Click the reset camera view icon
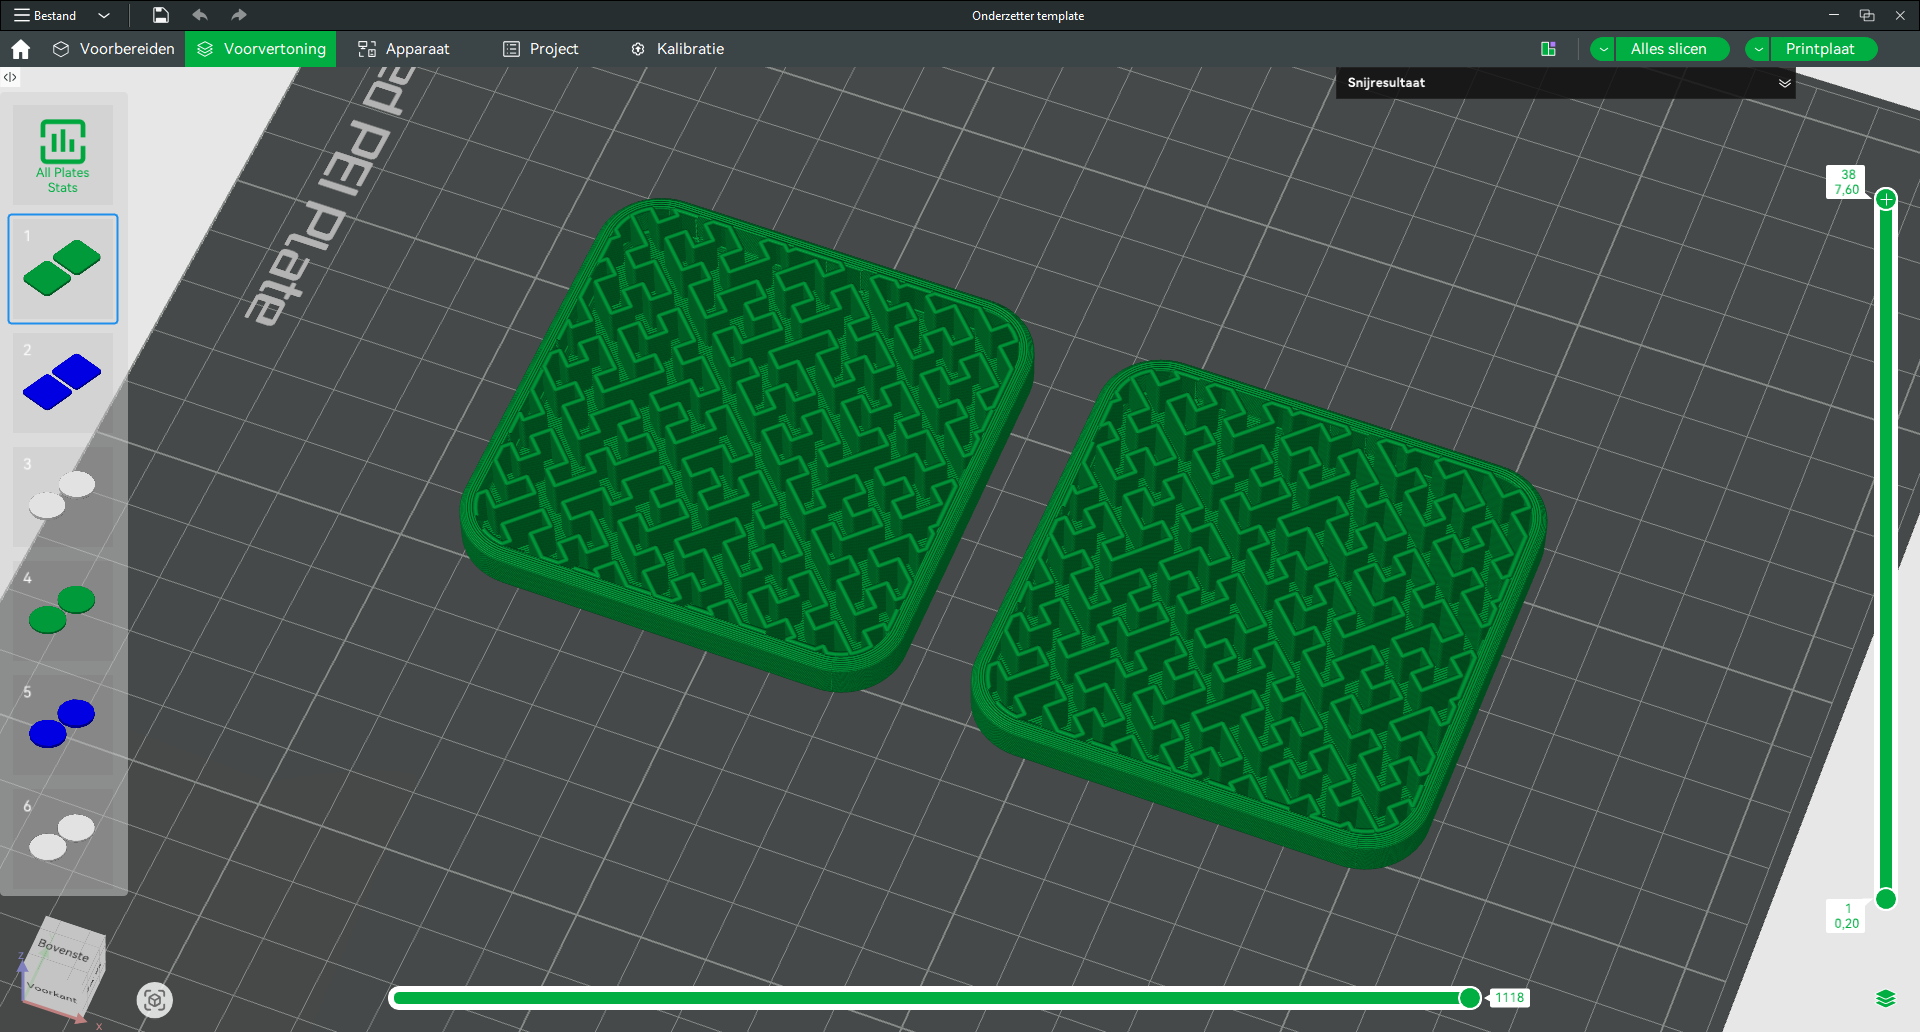 (x=154, y=1000)
